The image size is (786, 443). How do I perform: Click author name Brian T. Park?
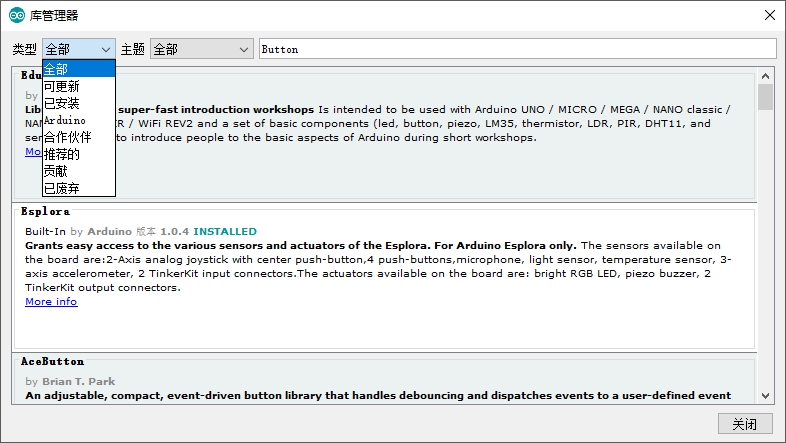click(x=79, y=381)
